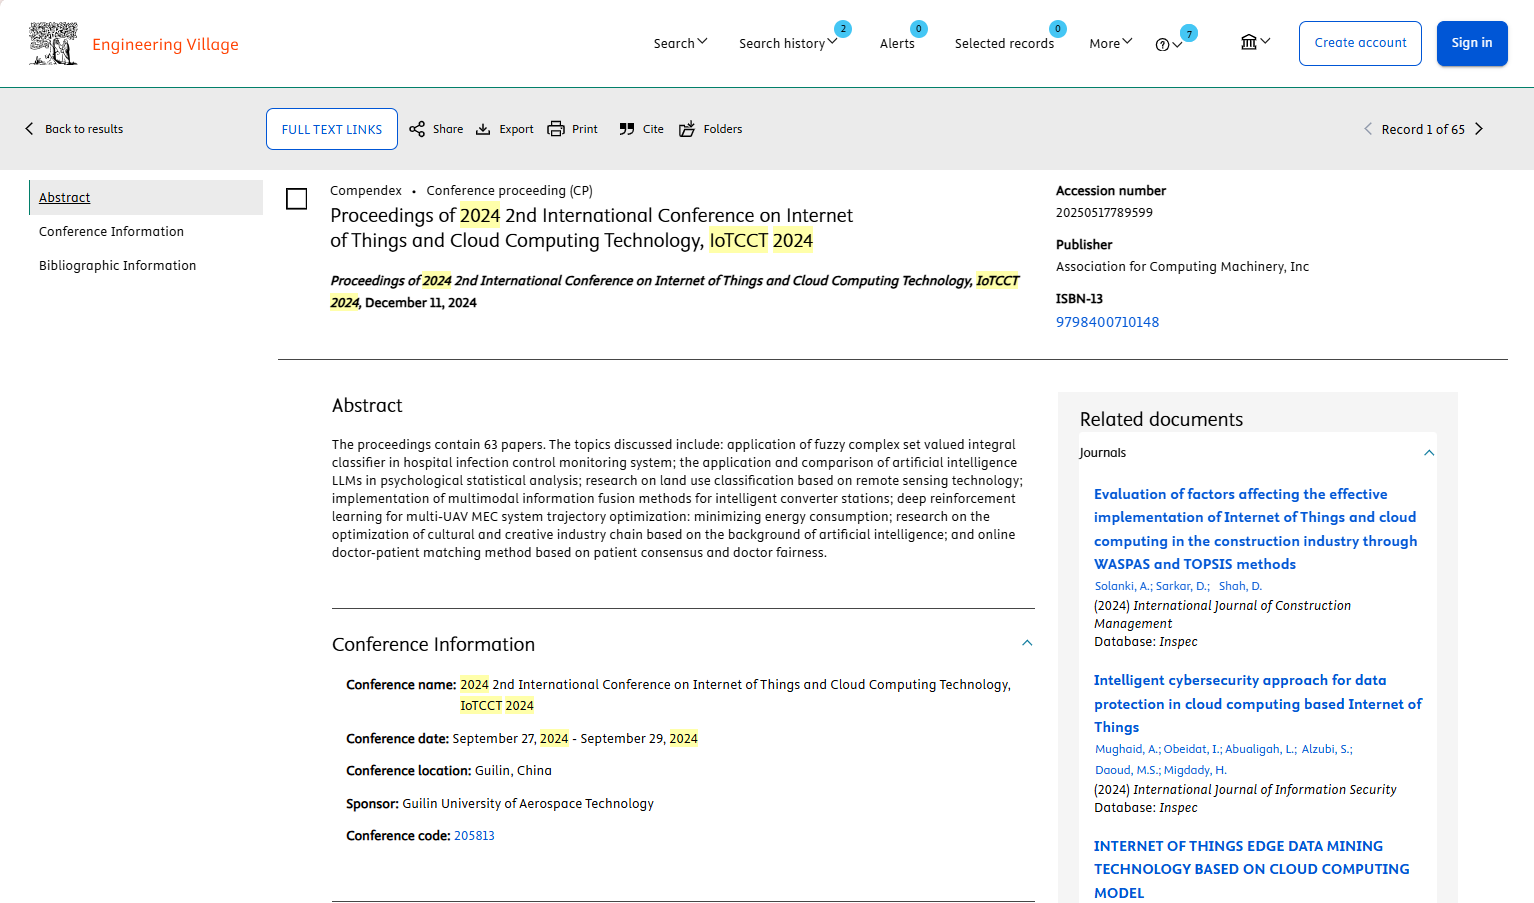Viewport: 1534px width, 903px height.
Task: Click the institution building icon
Action: (x=1249, y=42)
